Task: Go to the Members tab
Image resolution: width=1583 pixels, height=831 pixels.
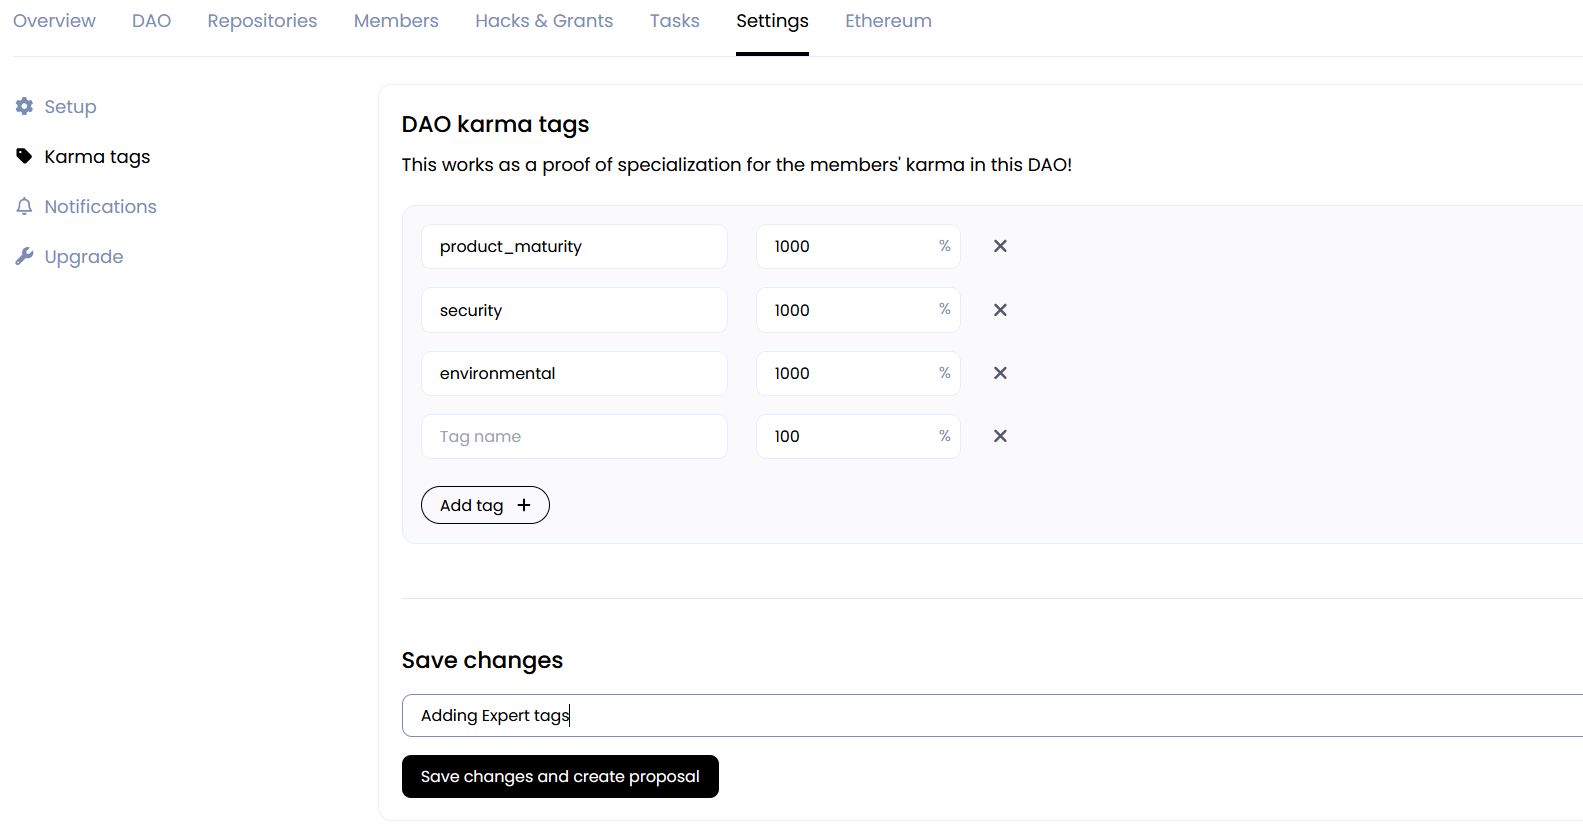Action: click(x=396, y=21)
